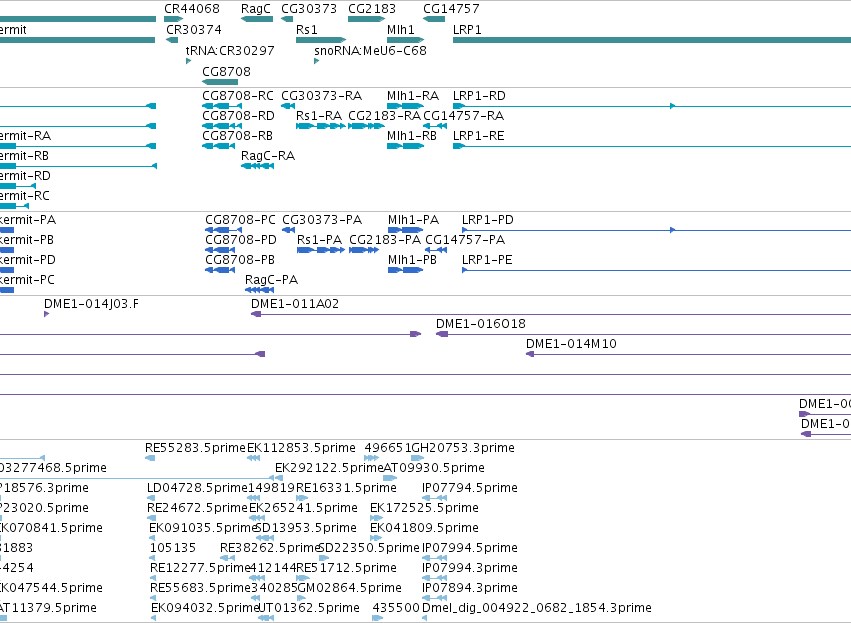This screenshot has height=623, width=851.
Task: Select EST RE55283.5prime label
Action: [x=195, y=448]
